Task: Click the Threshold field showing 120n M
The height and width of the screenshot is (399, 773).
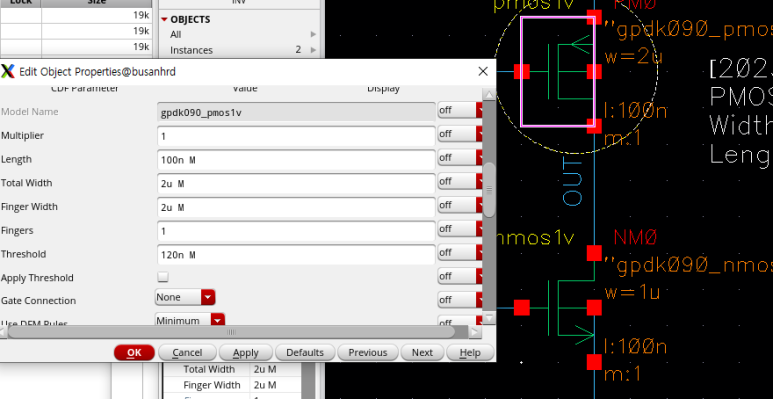Action: coord(296,254)
